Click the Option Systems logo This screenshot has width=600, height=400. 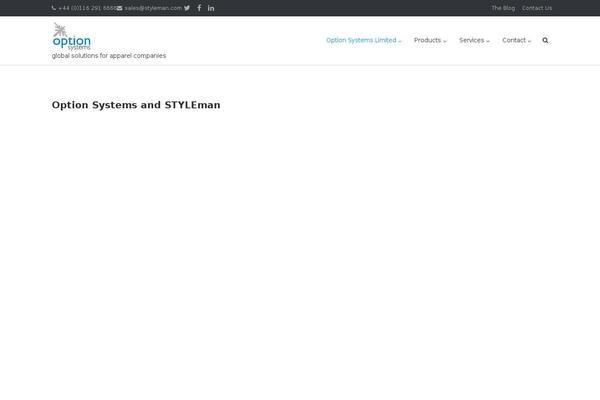coord(72,36)
